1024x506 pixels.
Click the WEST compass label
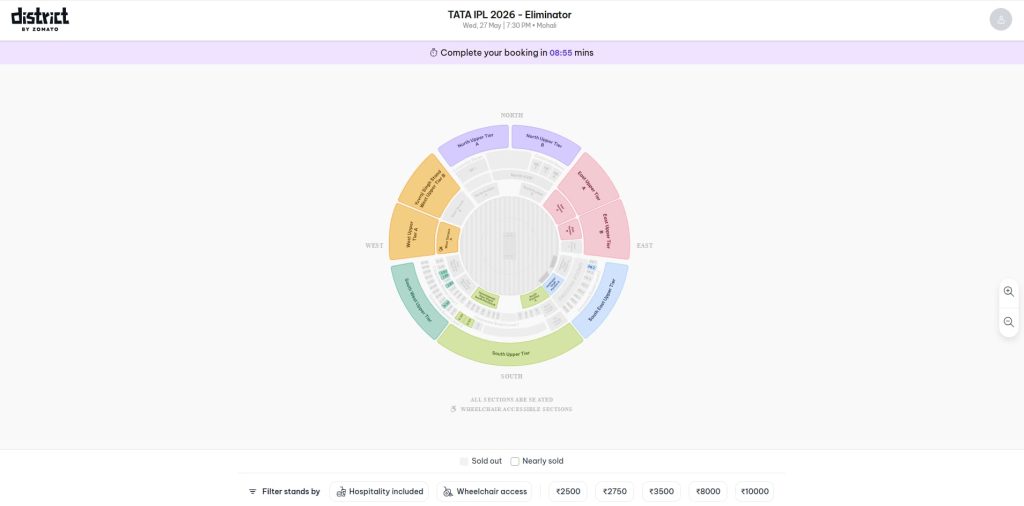[374, 245]
